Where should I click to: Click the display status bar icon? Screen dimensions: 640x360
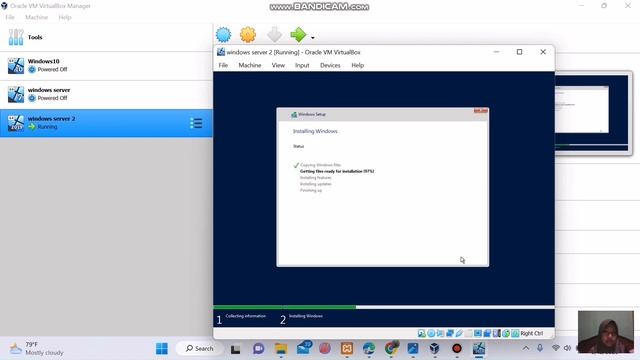[x=478, y=333]
